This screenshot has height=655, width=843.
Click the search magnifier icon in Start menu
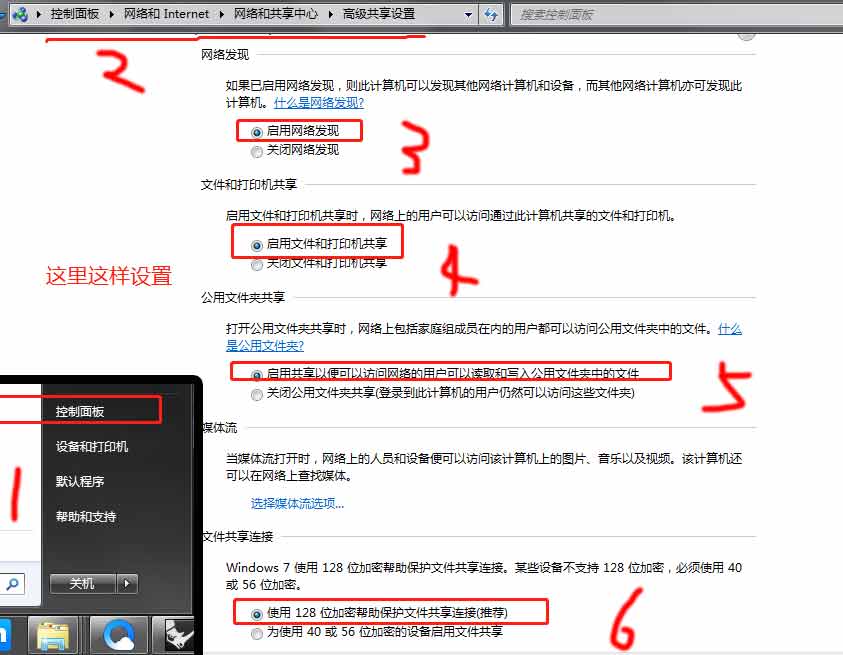point(15,583)
